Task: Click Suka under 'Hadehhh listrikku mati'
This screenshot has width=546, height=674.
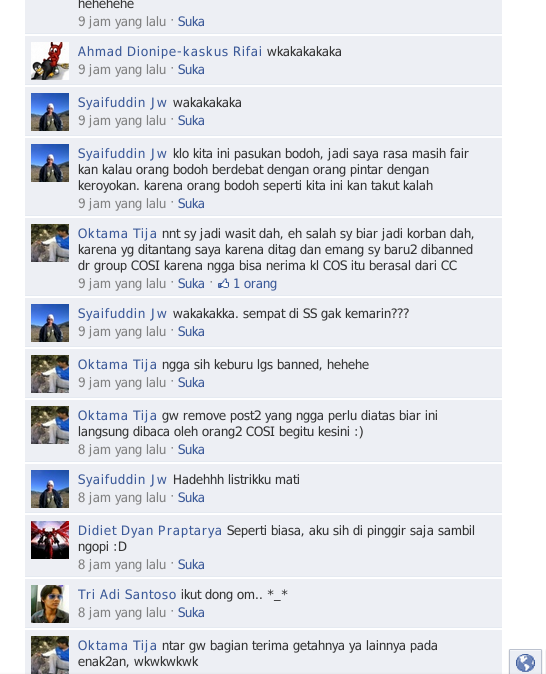Action: [x=191, y=498]
